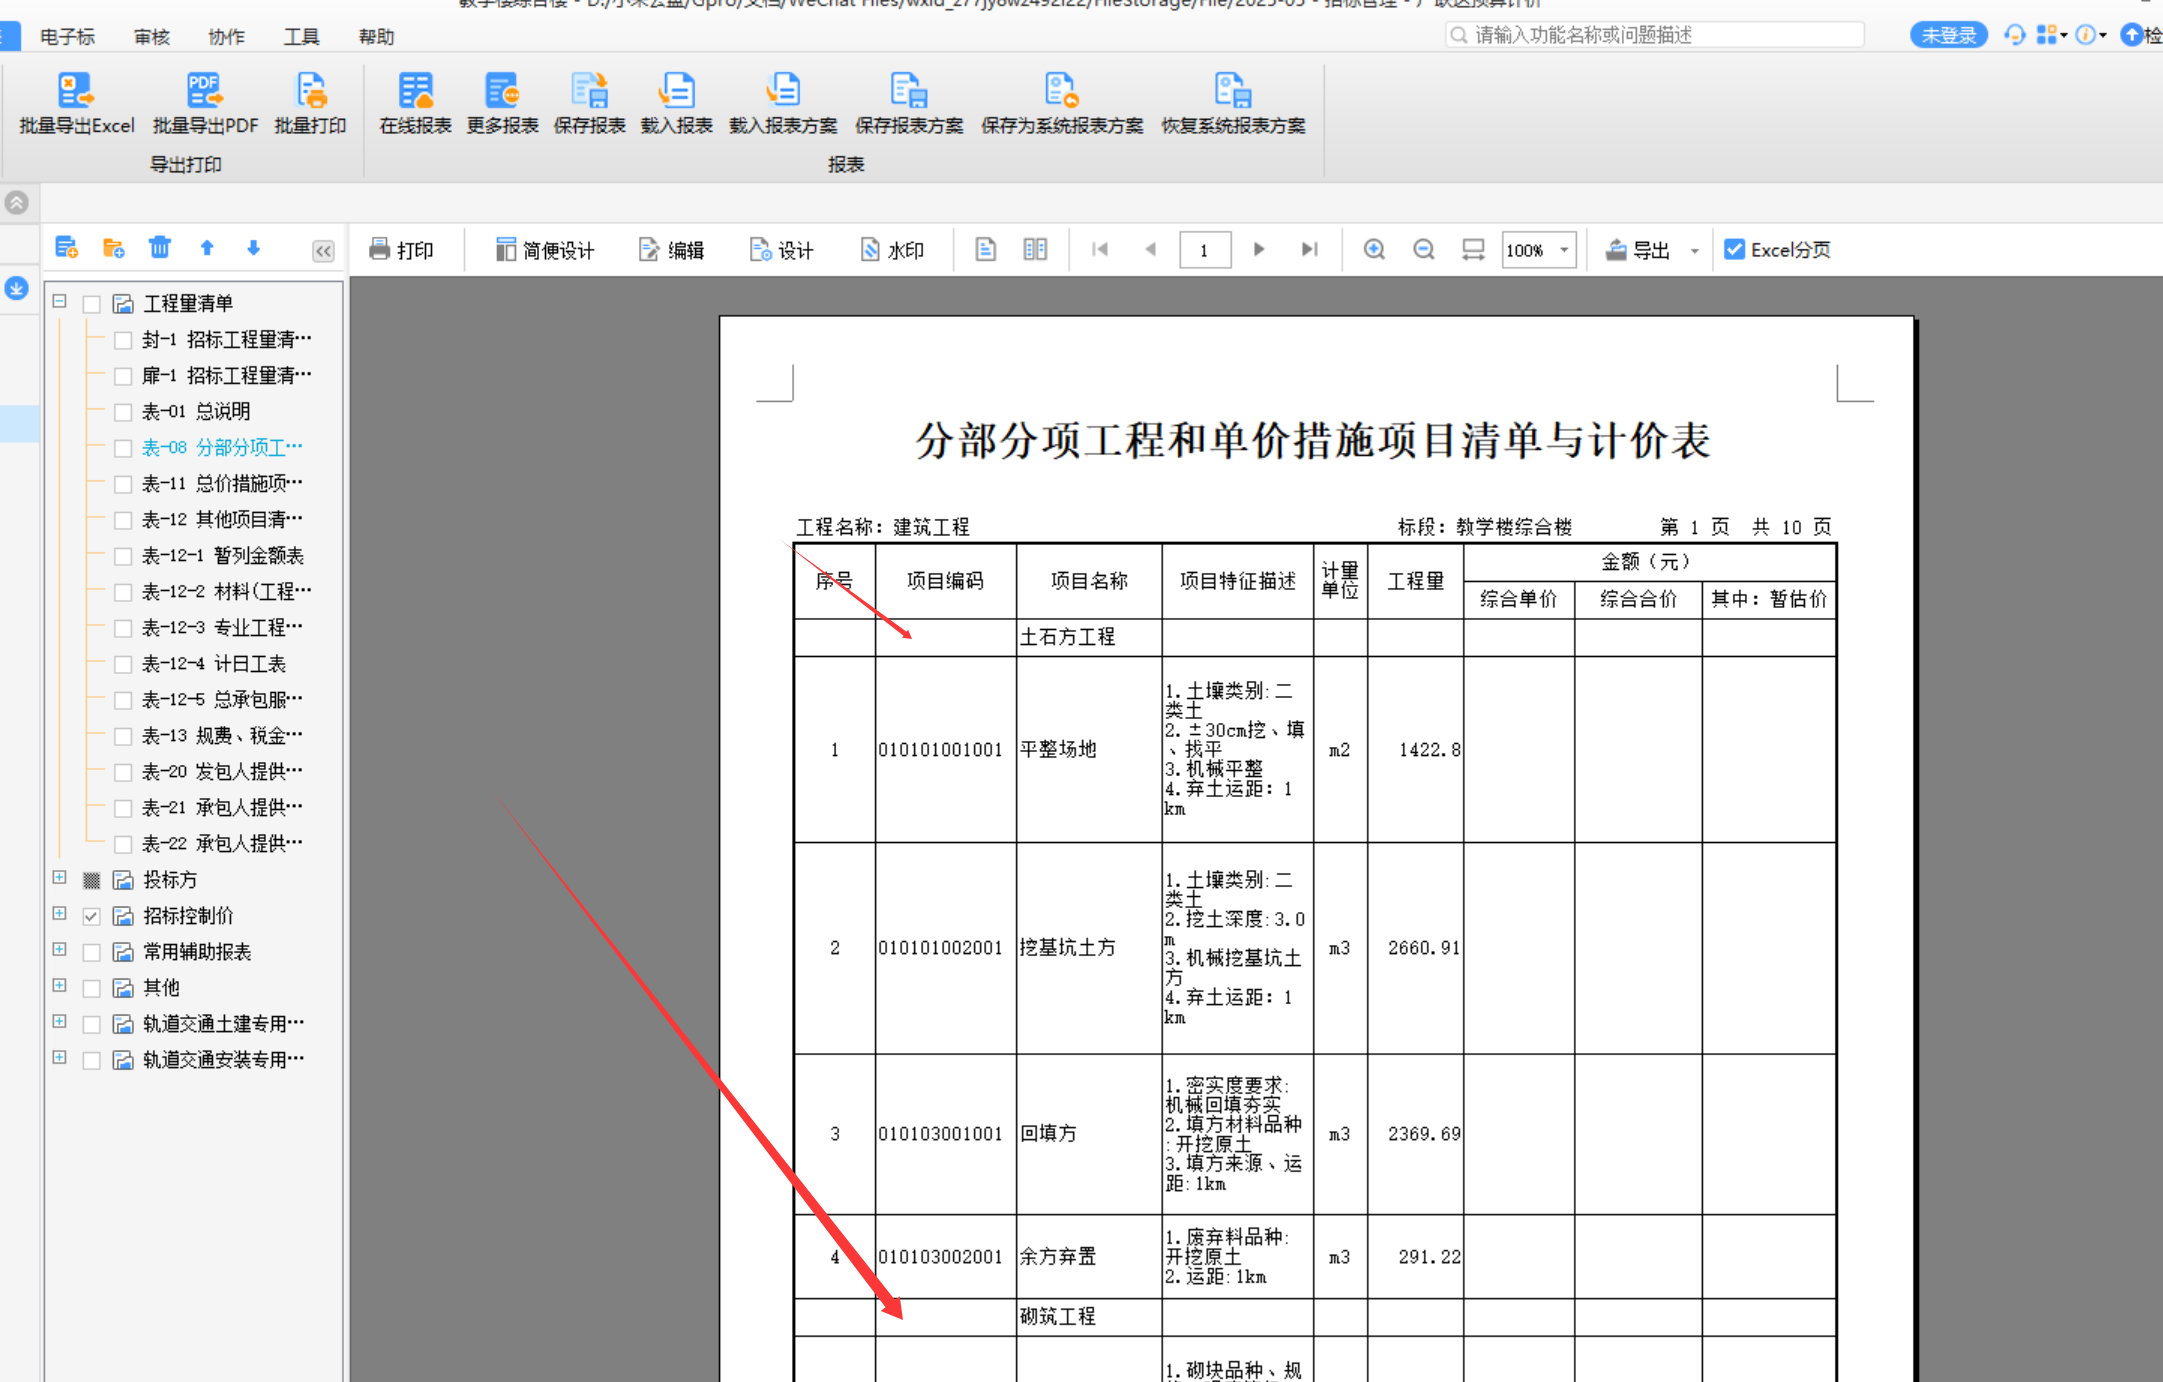Disable the Excel分页 option

point(1734,249)
